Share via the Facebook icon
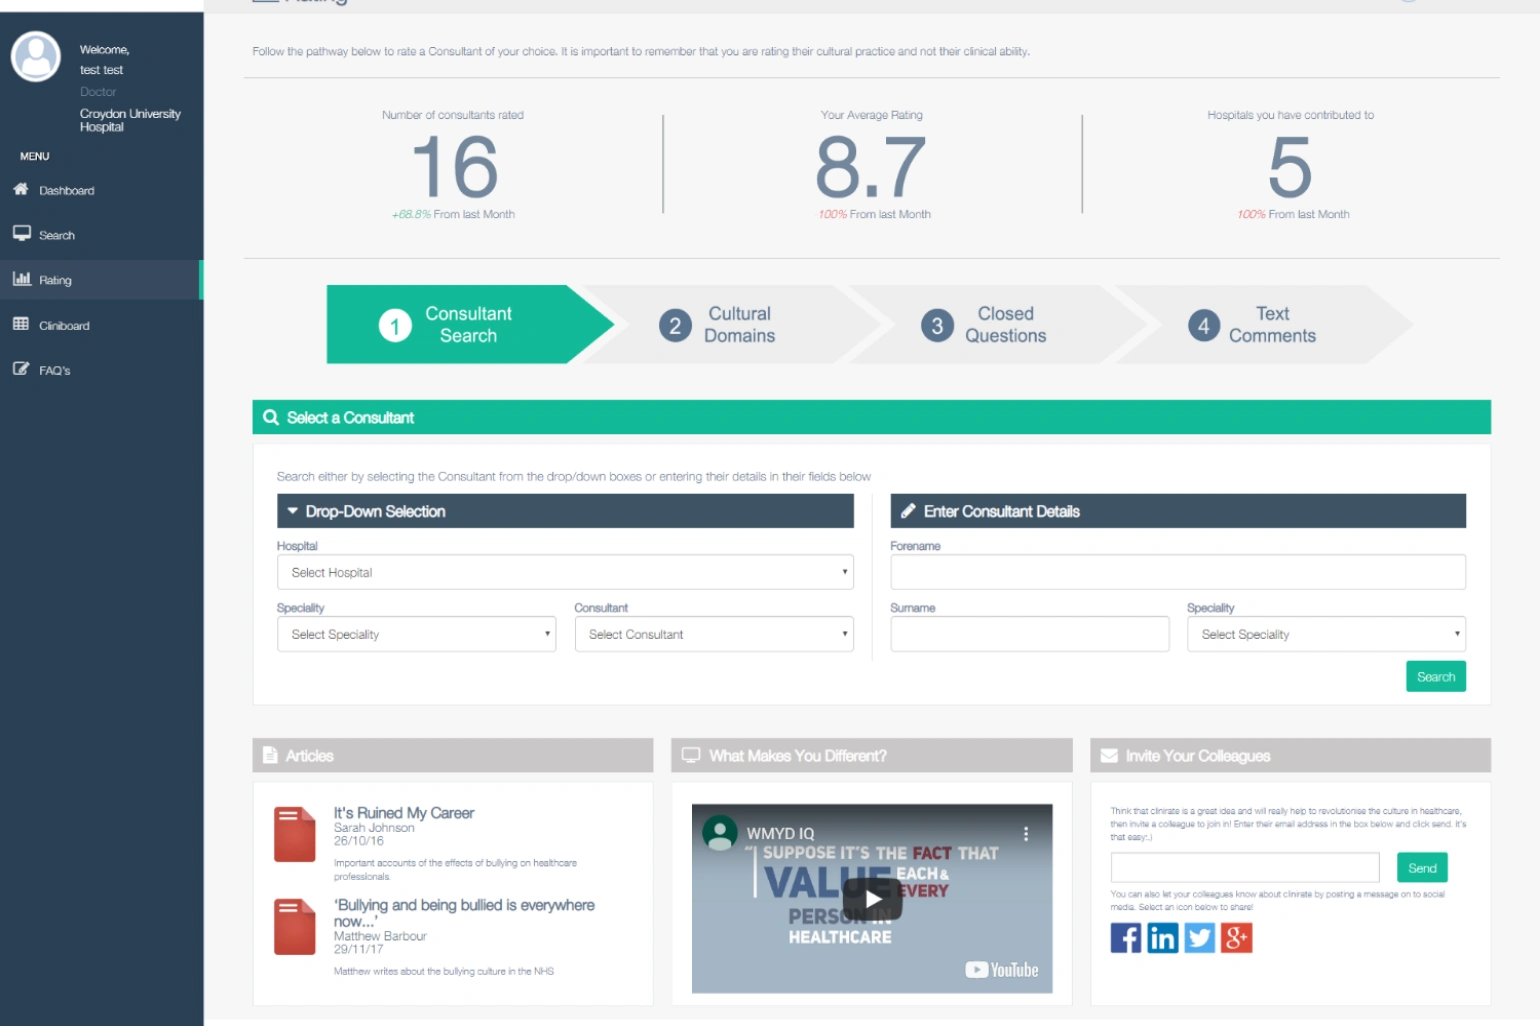 point(1126,938)
